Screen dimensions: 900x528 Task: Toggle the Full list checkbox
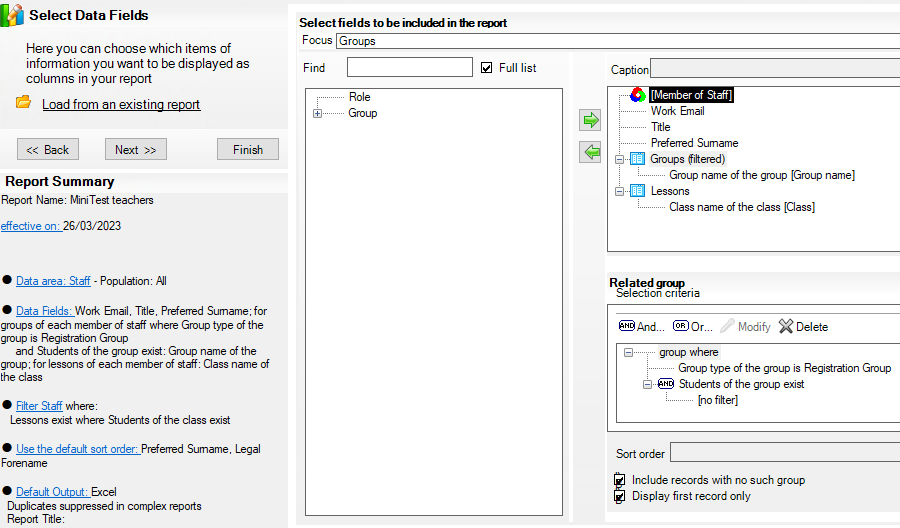487,68
